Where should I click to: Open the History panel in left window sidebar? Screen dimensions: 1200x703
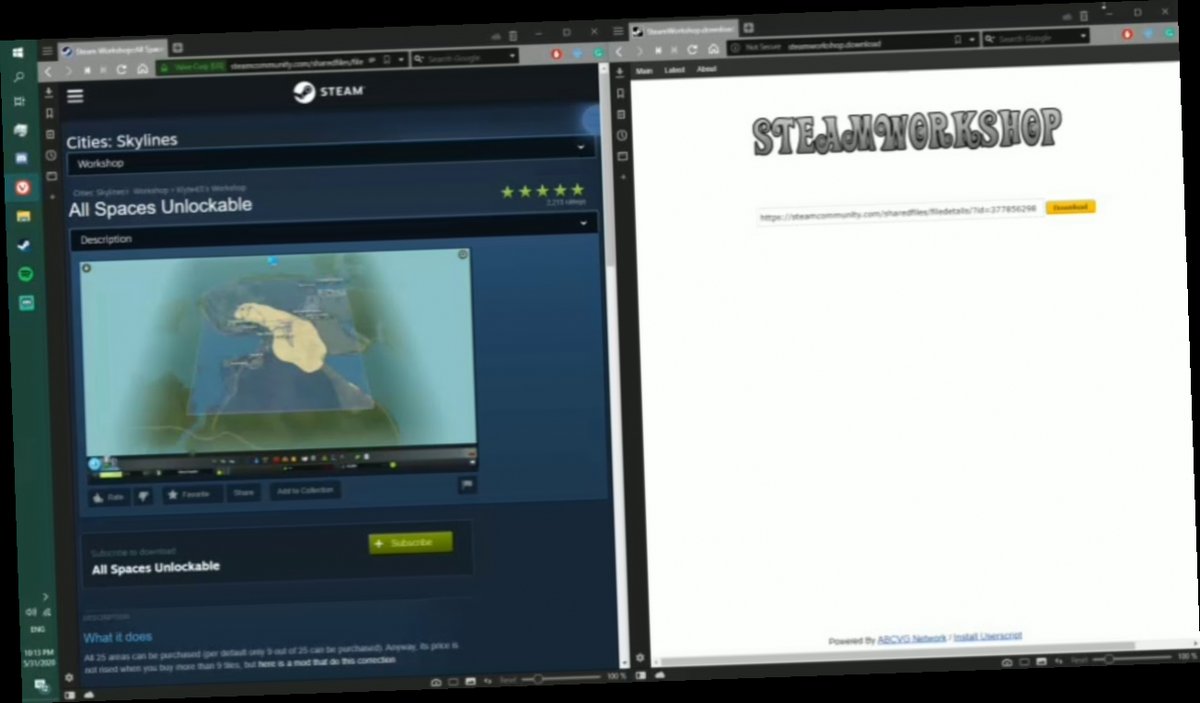tap(50, 155)
